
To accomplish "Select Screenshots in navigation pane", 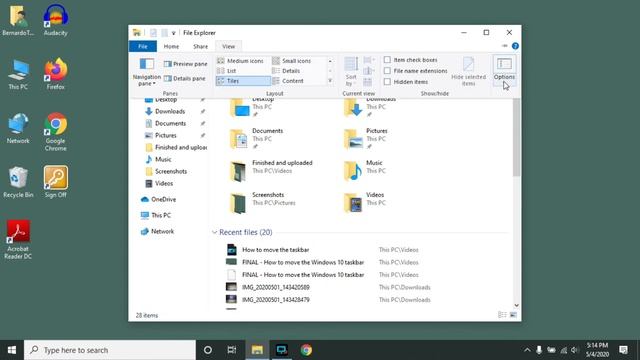I will 170,171.
